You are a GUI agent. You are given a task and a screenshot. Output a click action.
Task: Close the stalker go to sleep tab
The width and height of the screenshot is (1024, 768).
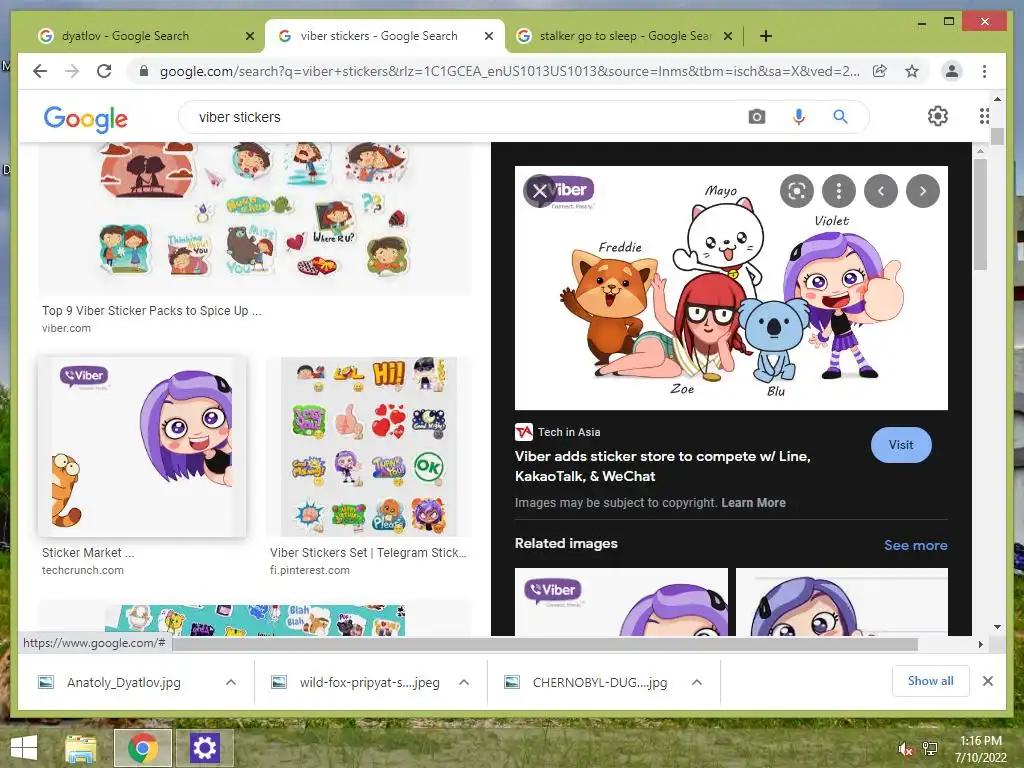(x=728, y=37)
